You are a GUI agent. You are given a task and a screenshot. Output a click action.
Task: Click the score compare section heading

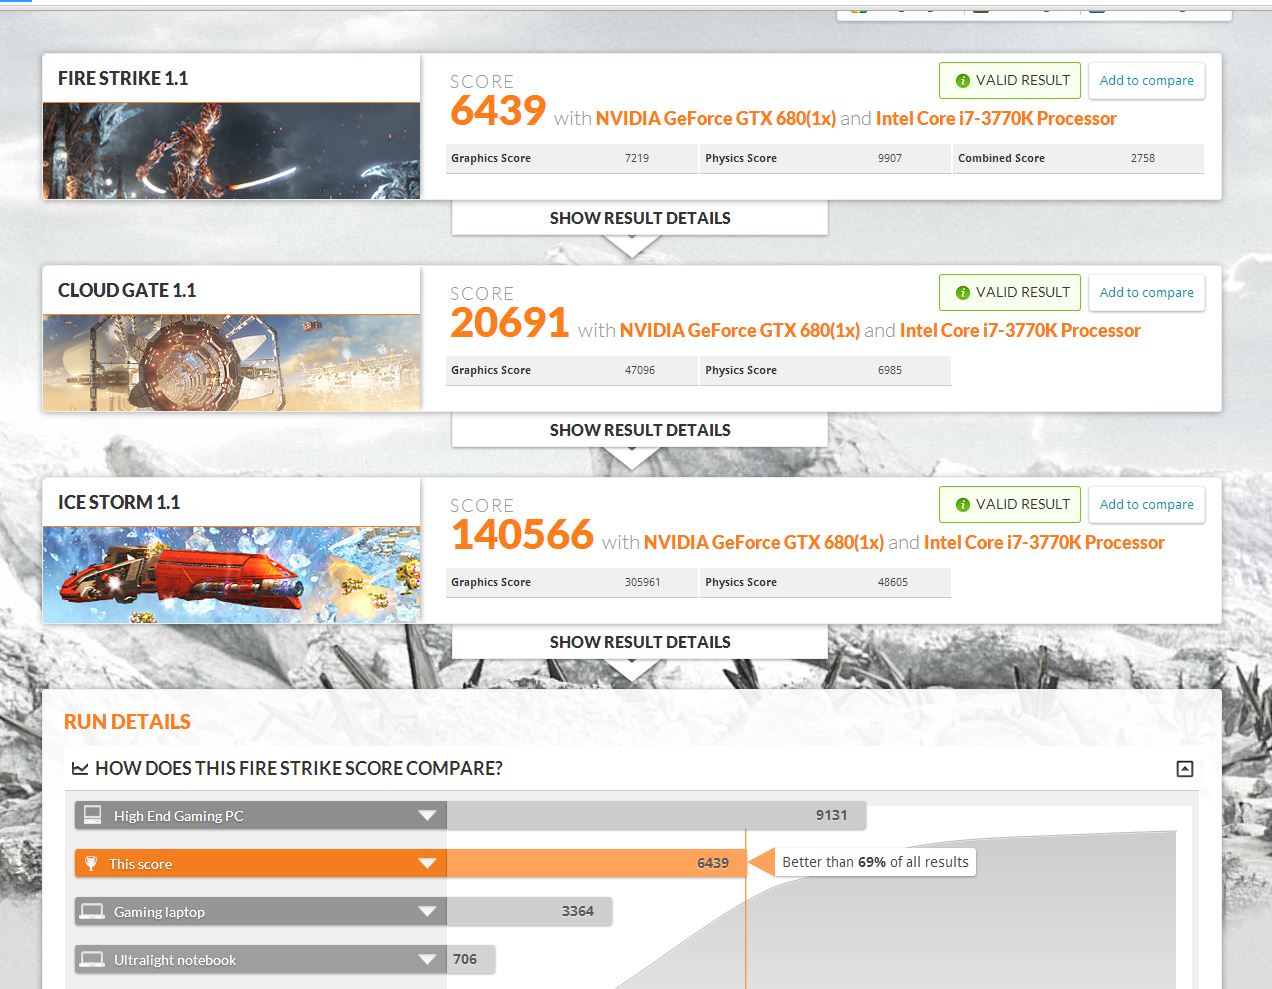[x=299, y=769]
